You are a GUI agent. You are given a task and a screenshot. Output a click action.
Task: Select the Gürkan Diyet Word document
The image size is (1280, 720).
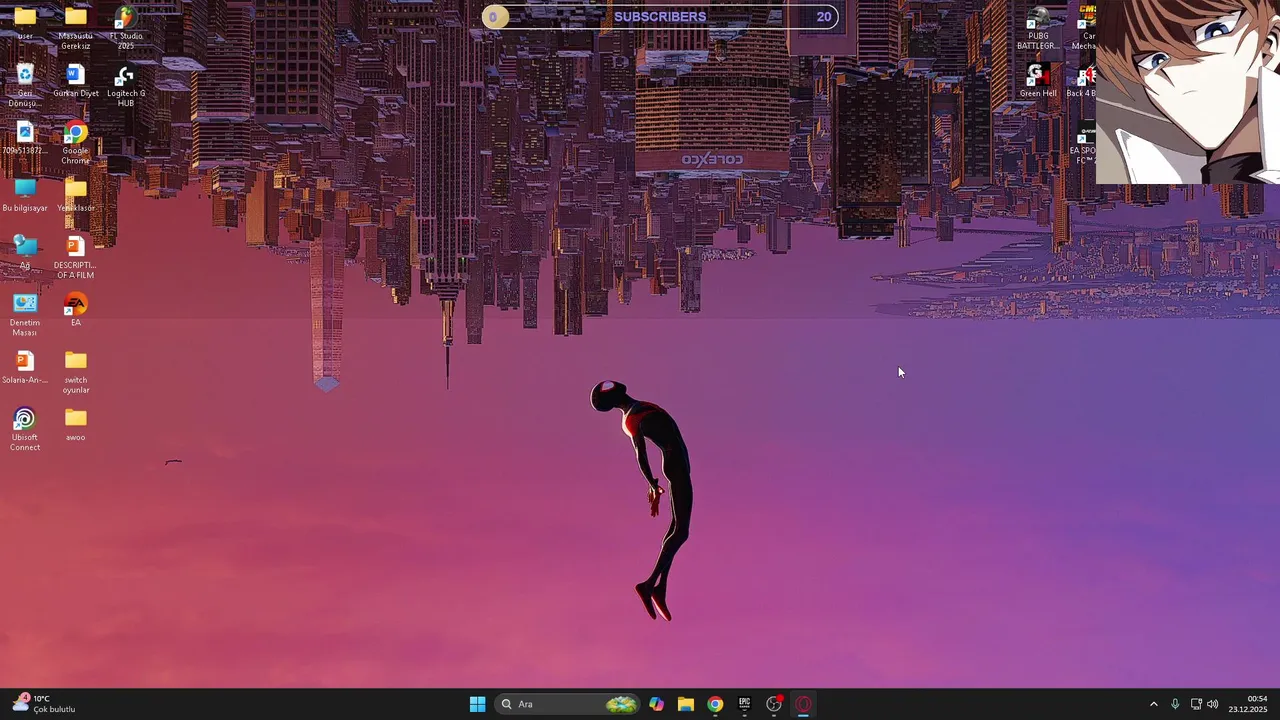(x=75, y=81)
